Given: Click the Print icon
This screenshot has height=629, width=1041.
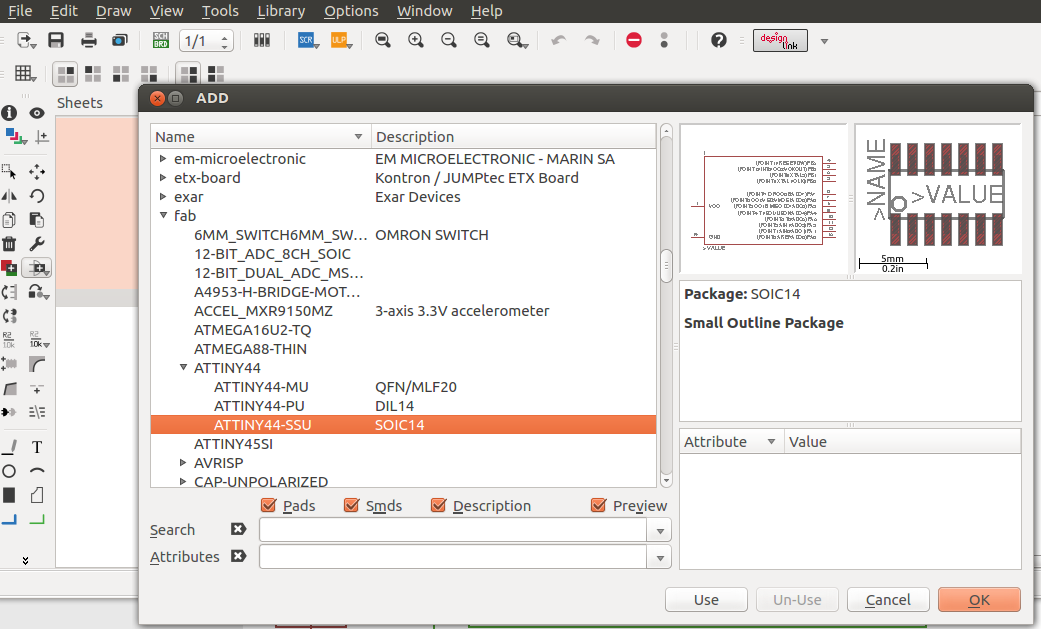Looking at the screenshot, I should [x=88, y=41].
